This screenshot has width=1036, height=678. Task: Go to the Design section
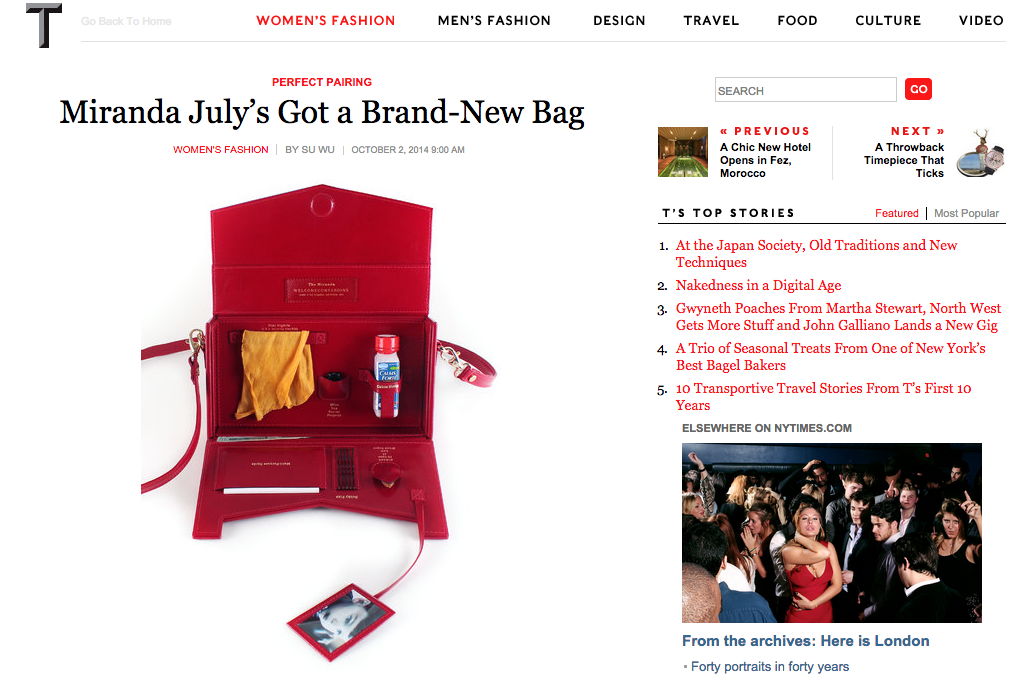pyautogui.click(x=619, y=20)
